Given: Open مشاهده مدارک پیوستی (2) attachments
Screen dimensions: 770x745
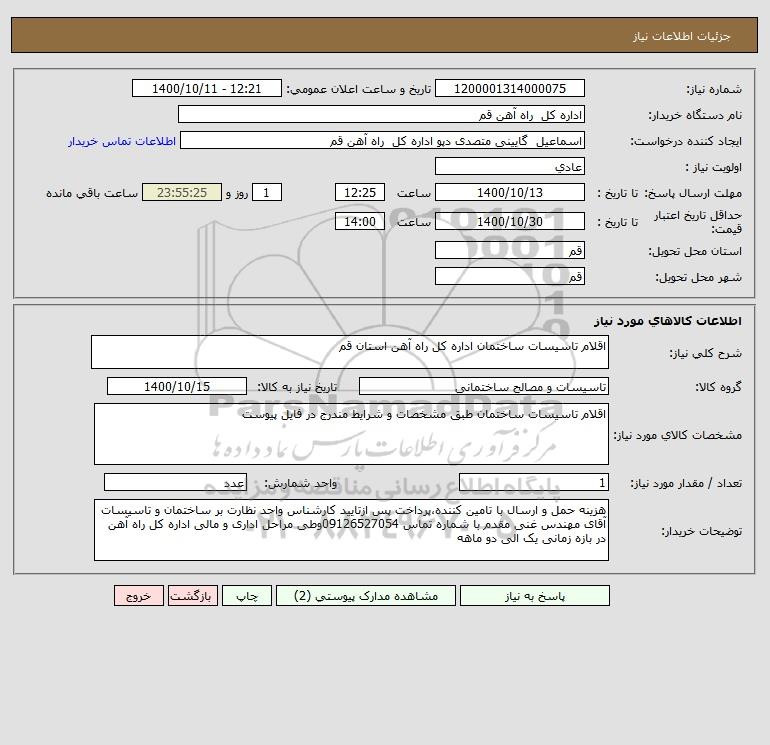Looking at the screenshot, I should click(x=366, y=596).
